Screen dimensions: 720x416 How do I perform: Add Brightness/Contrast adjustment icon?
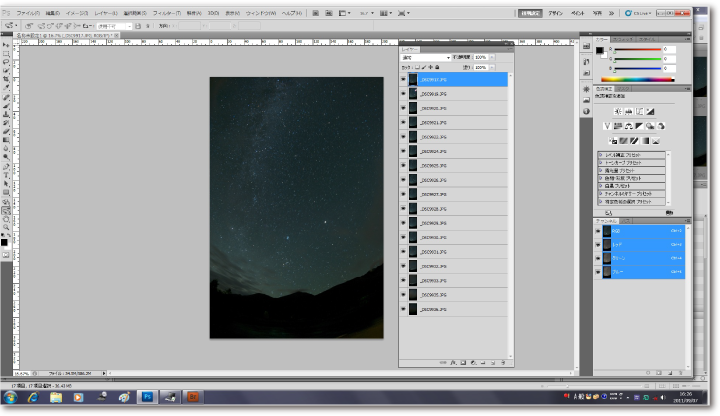[x=619, y=111]
